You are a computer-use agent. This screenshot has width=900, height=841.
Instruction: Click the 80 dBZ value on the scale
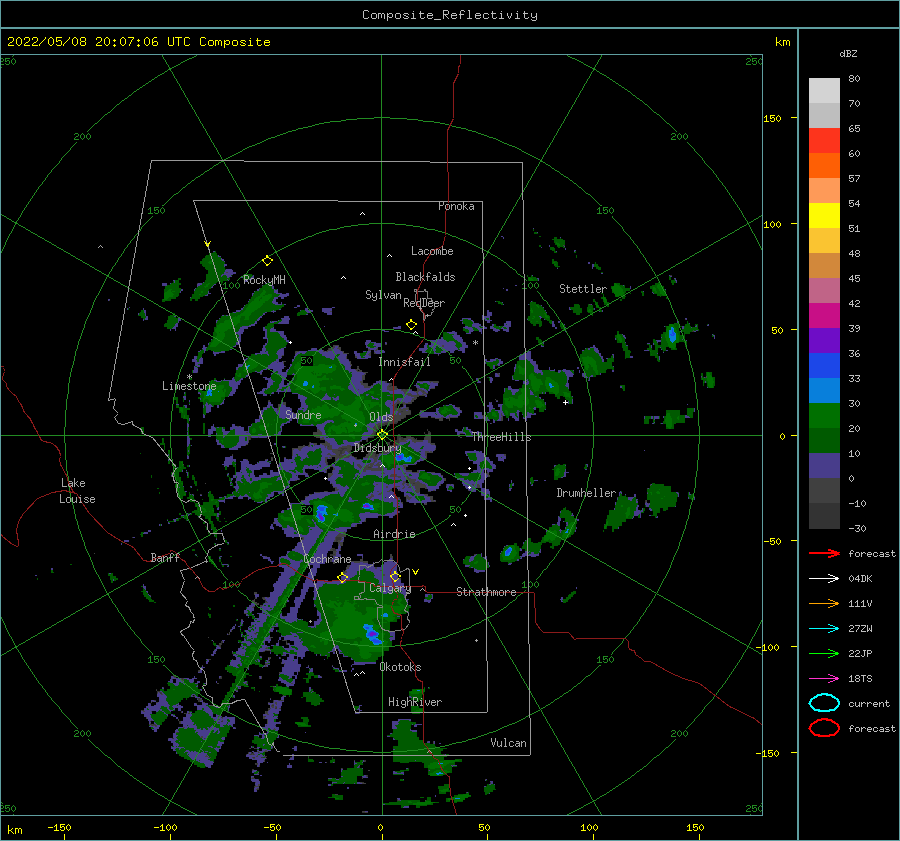[x=854, y=79]
